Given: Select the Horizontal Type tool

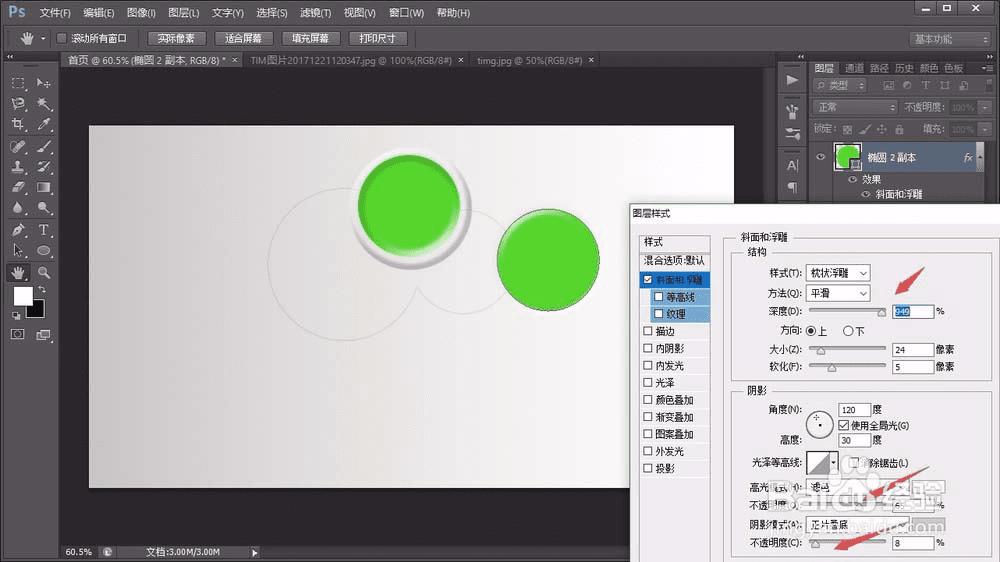Looking at the screenshot, I should tap(43, 230).
